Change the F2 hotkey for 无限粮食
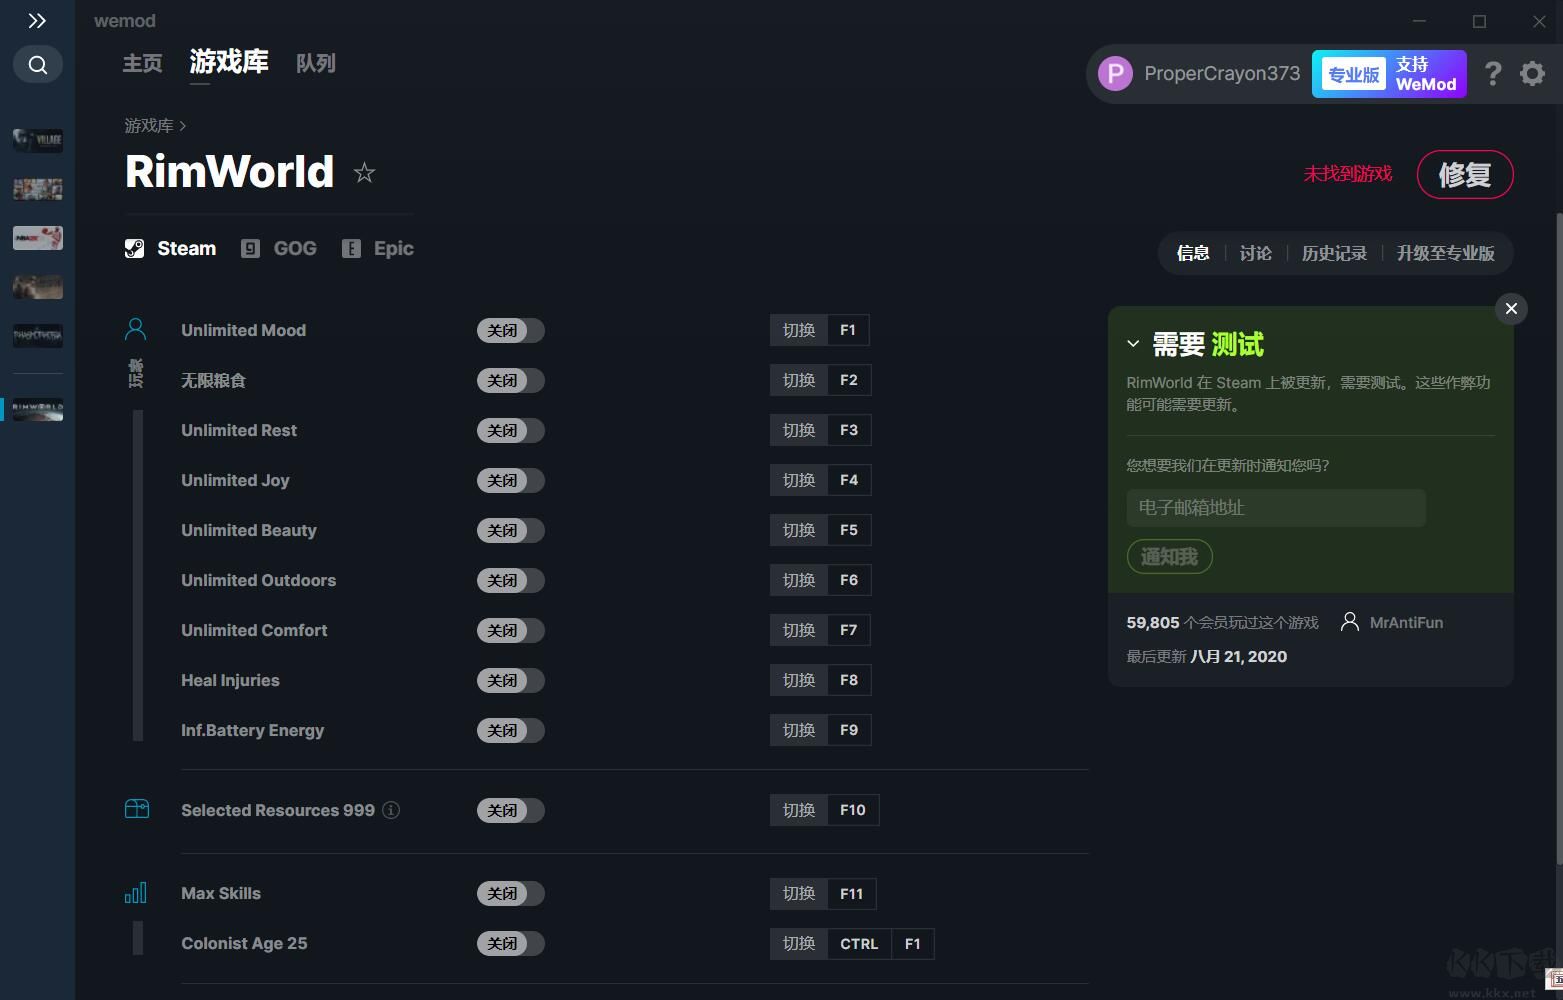The width and height of the screenshot is (1563, 1000). [x=849, y=380]
